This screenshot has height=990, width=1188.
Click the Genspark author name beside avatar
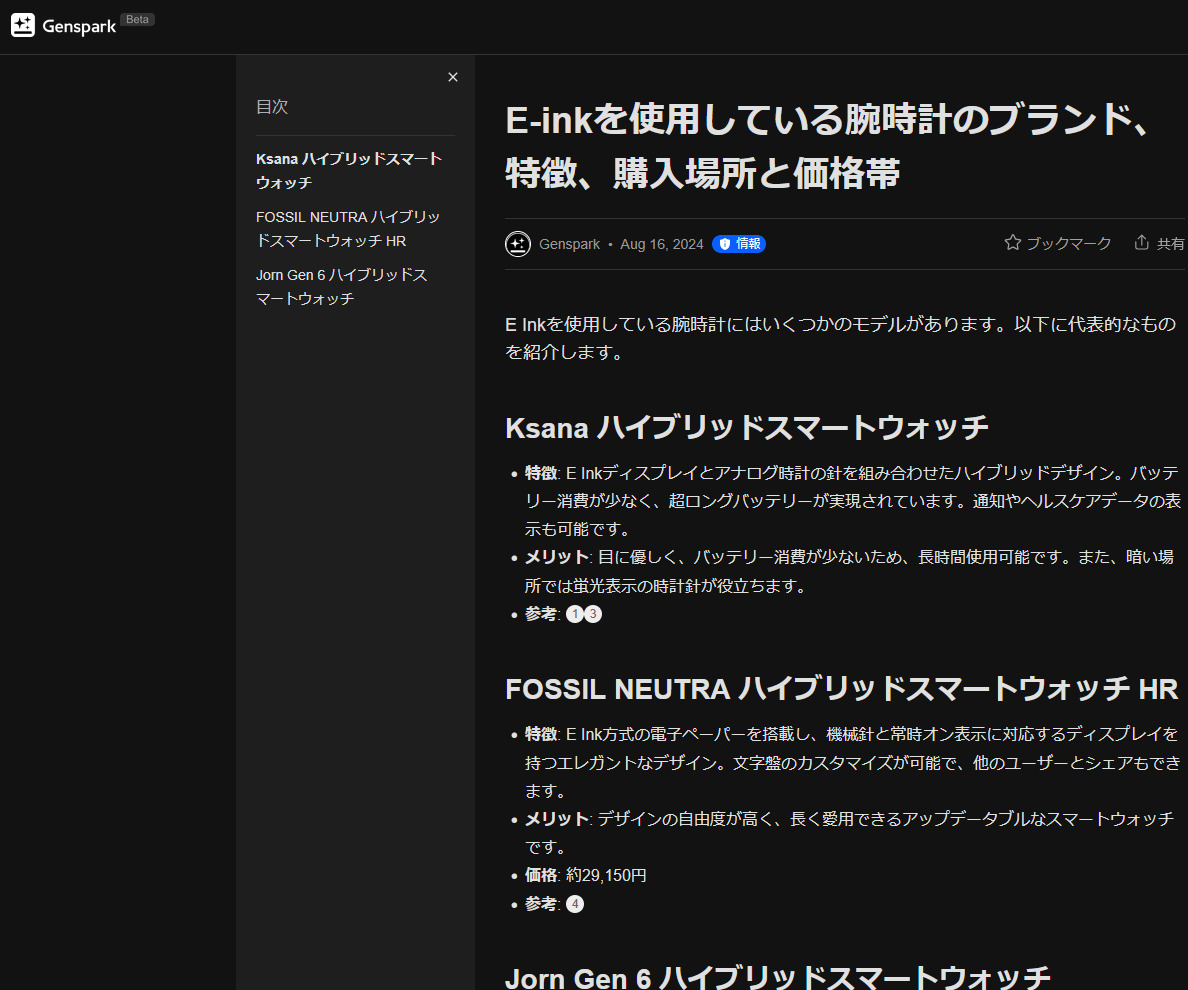click(569, 244)
